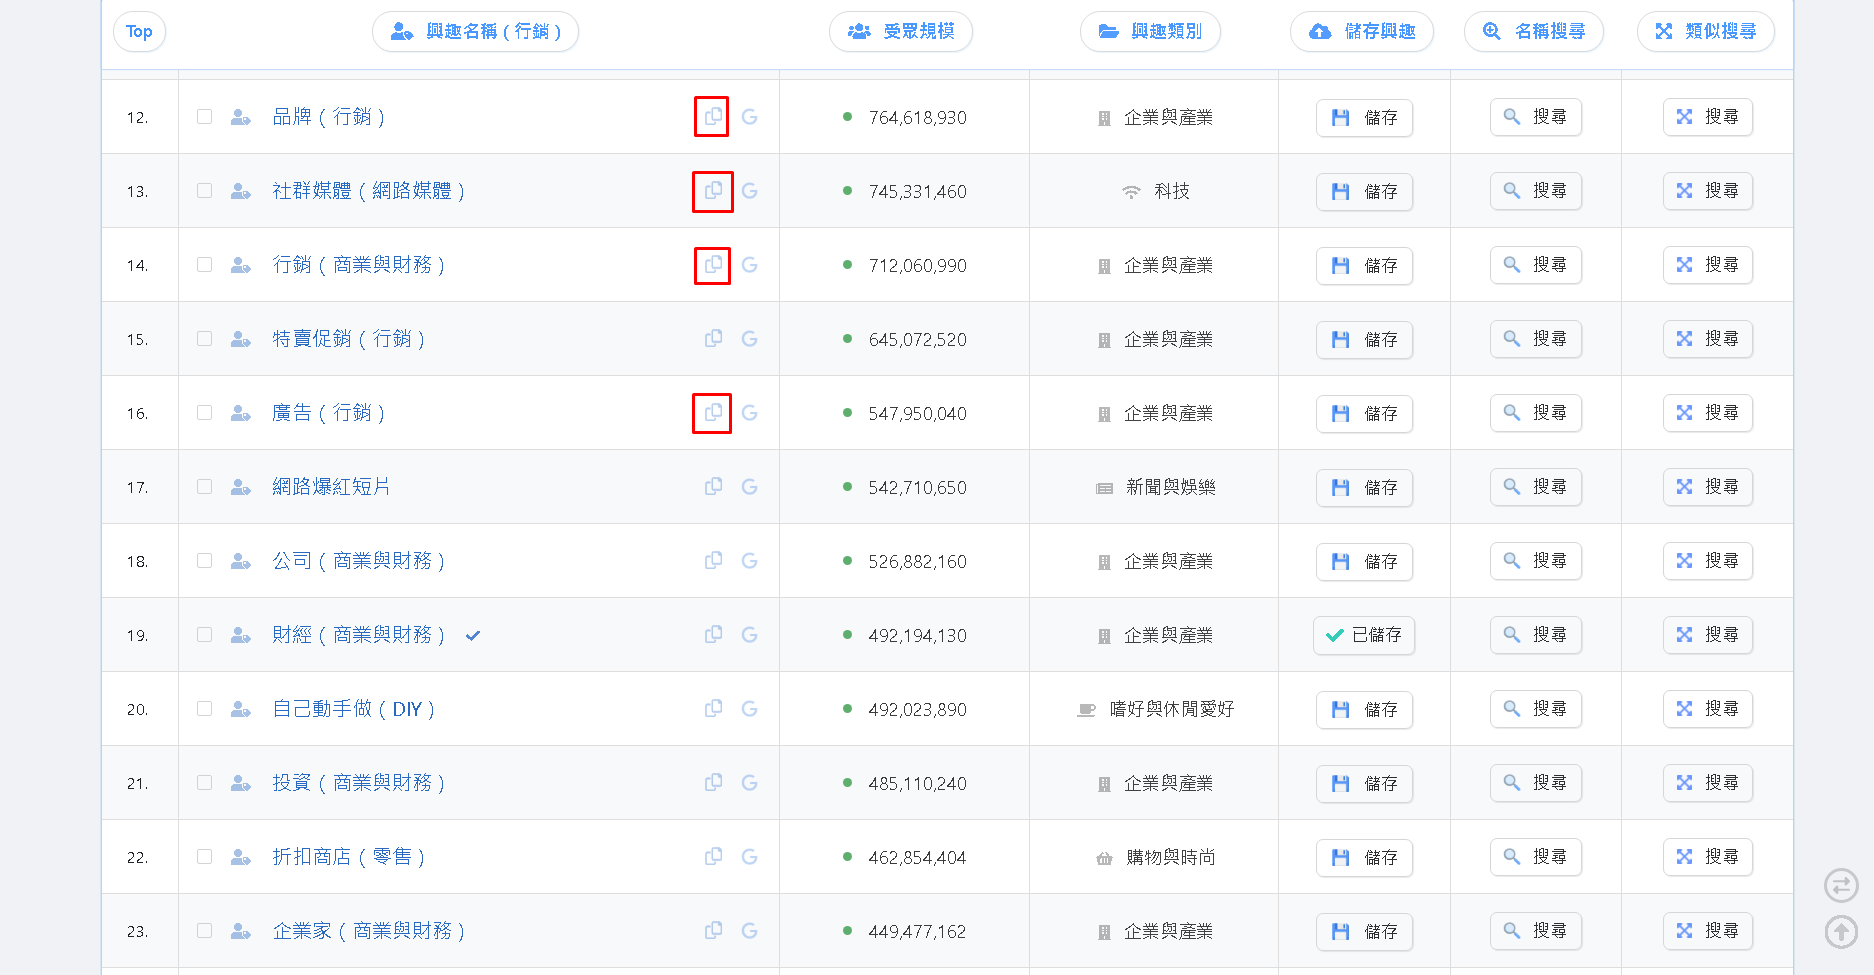
Task: Click the 類似搜尋 header
Action: click(x=1706, y=31)
